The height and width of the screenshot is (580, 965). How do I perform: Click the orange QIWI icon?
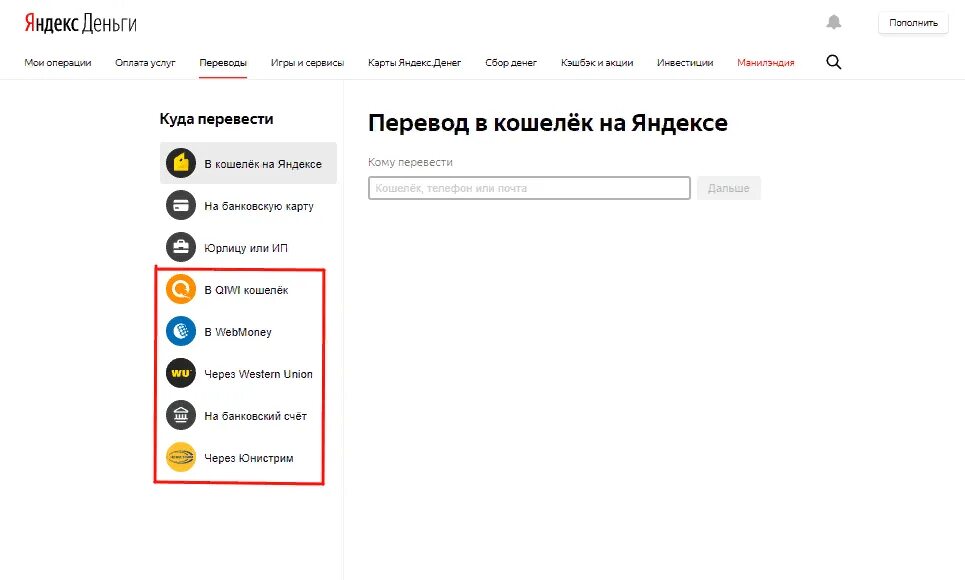181,289
